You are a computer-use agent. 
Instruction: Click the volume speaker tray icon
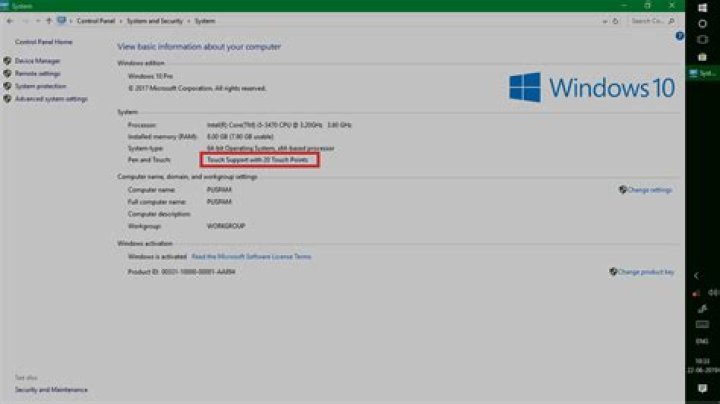point(713,292)
